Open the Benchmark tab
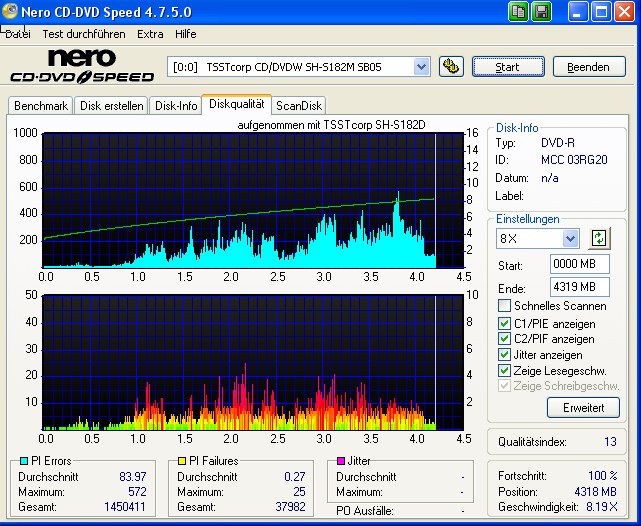Image resolution: width=641 pixels, height=526 pixels. tap(40, 106)
